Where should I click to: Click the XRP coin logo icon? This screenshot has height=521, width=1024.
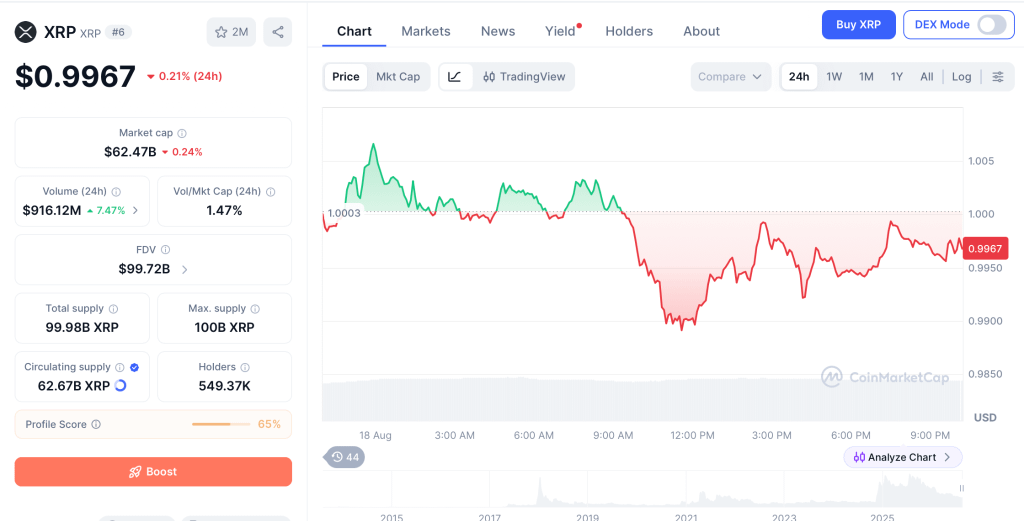[26, 32]
